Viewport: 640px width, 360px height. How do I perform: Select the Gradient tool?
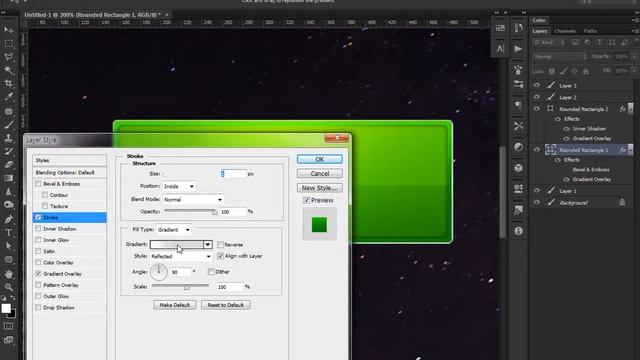pyautogui.click(x=9, y=178)
